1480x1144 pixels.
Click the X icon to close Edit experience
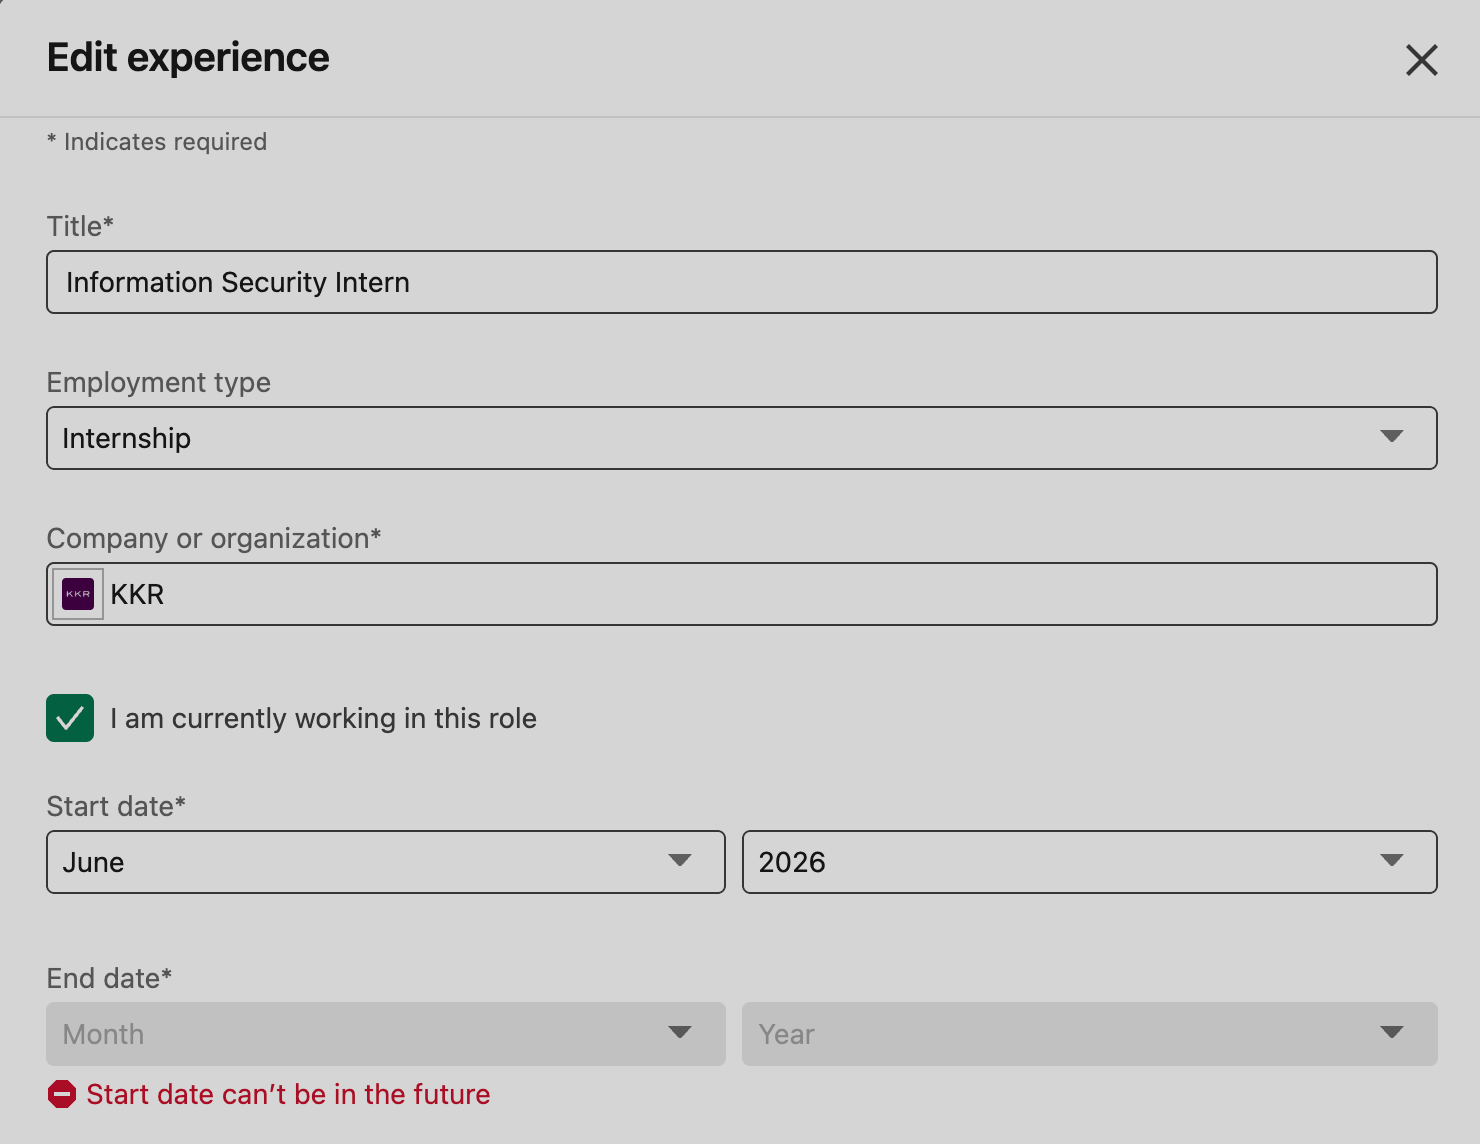[1421, 60]
